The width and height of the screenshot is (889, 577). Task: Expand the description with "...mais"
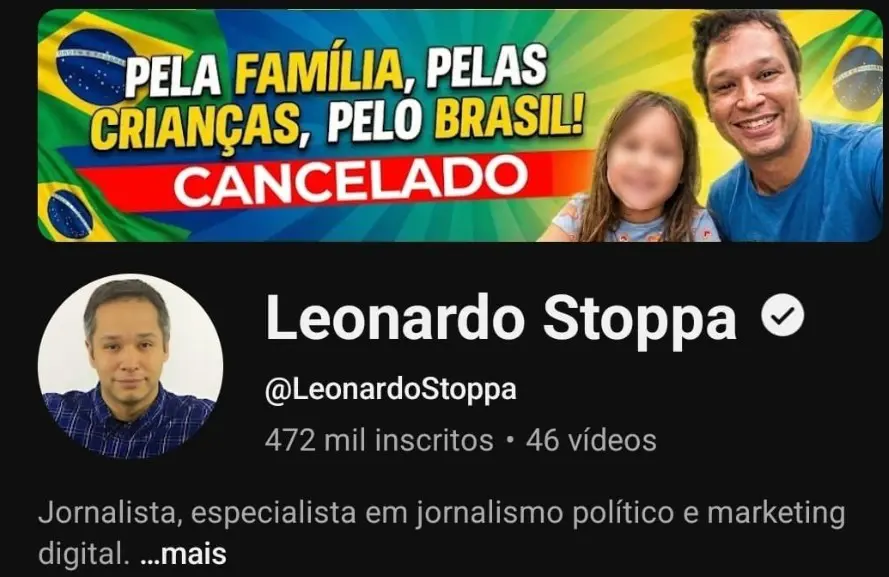pos(183,554)
